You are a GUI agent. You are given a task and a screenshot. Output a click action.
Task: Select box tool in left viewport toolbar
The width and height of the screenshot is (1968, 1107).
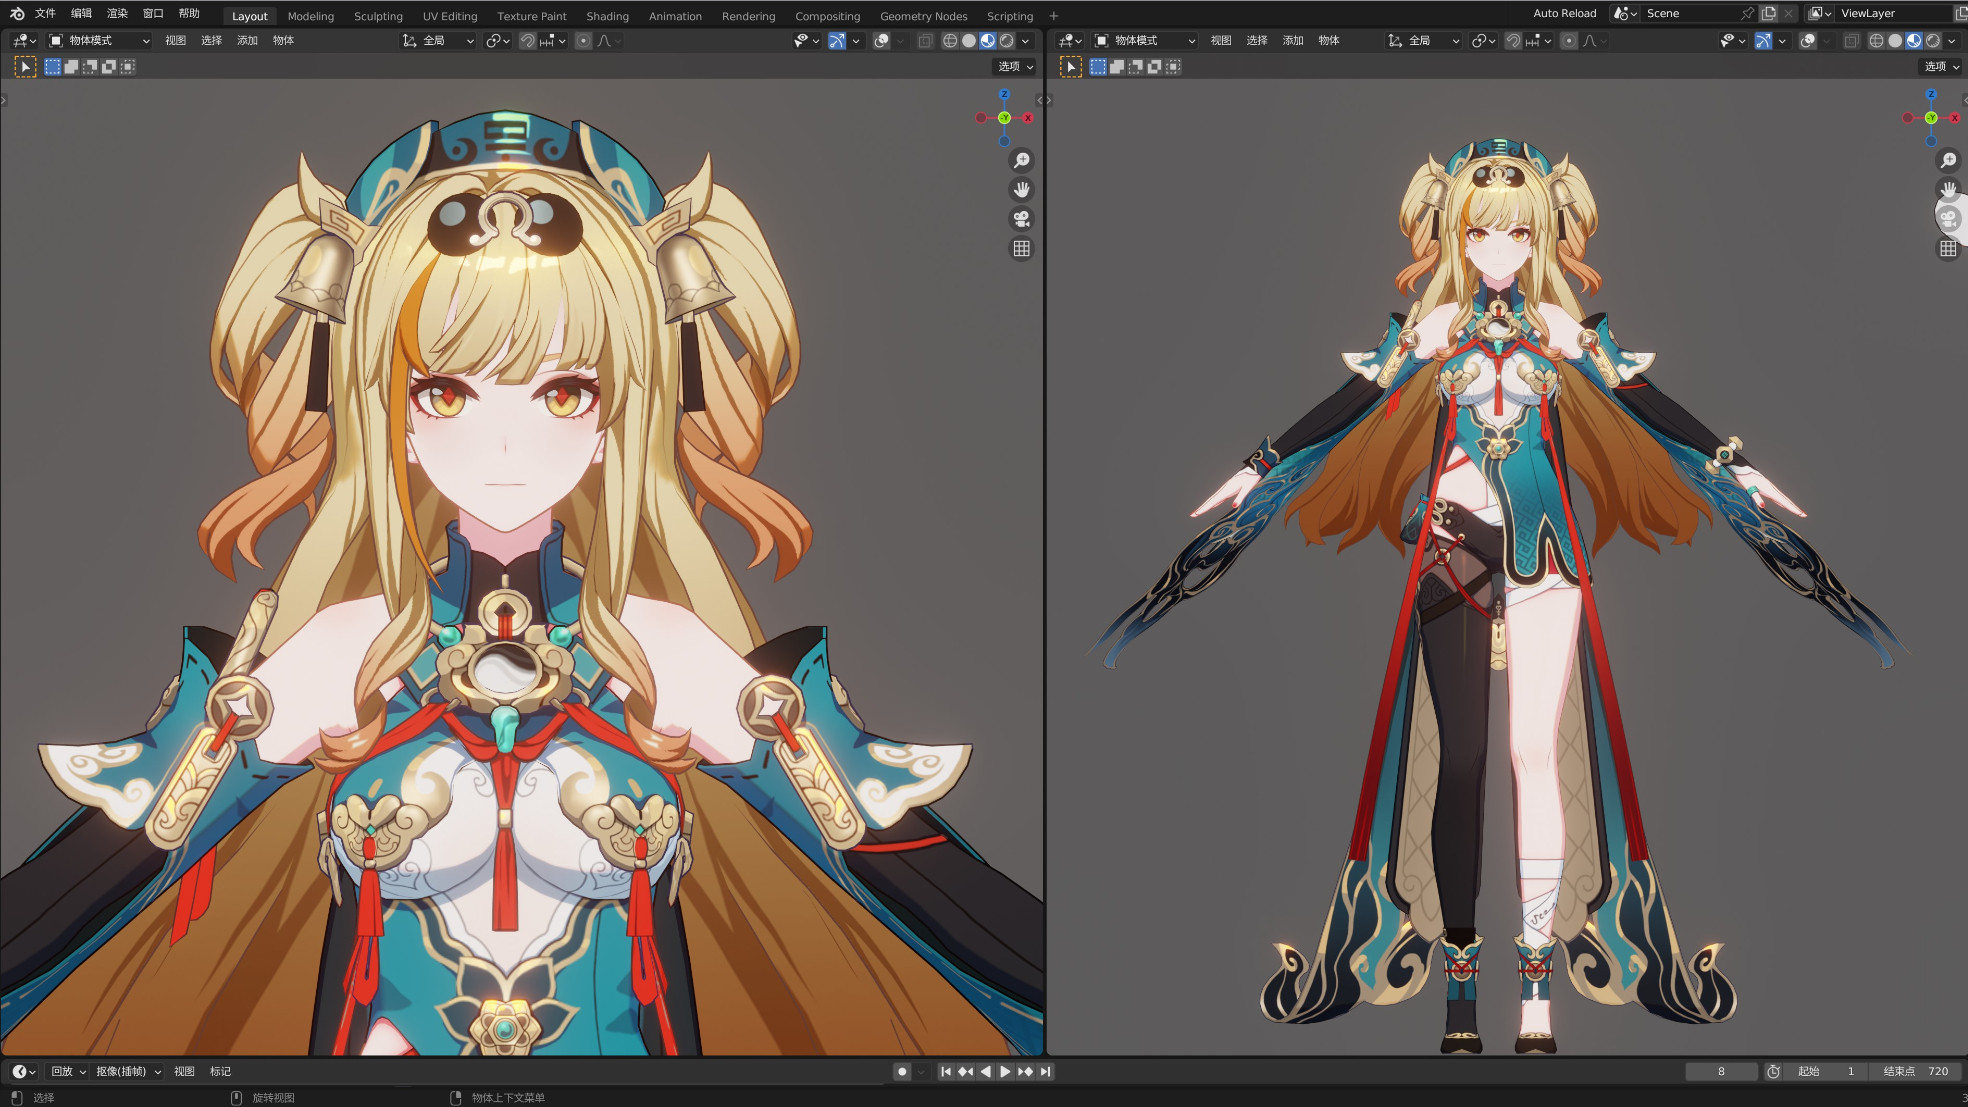tap(25, 67)
